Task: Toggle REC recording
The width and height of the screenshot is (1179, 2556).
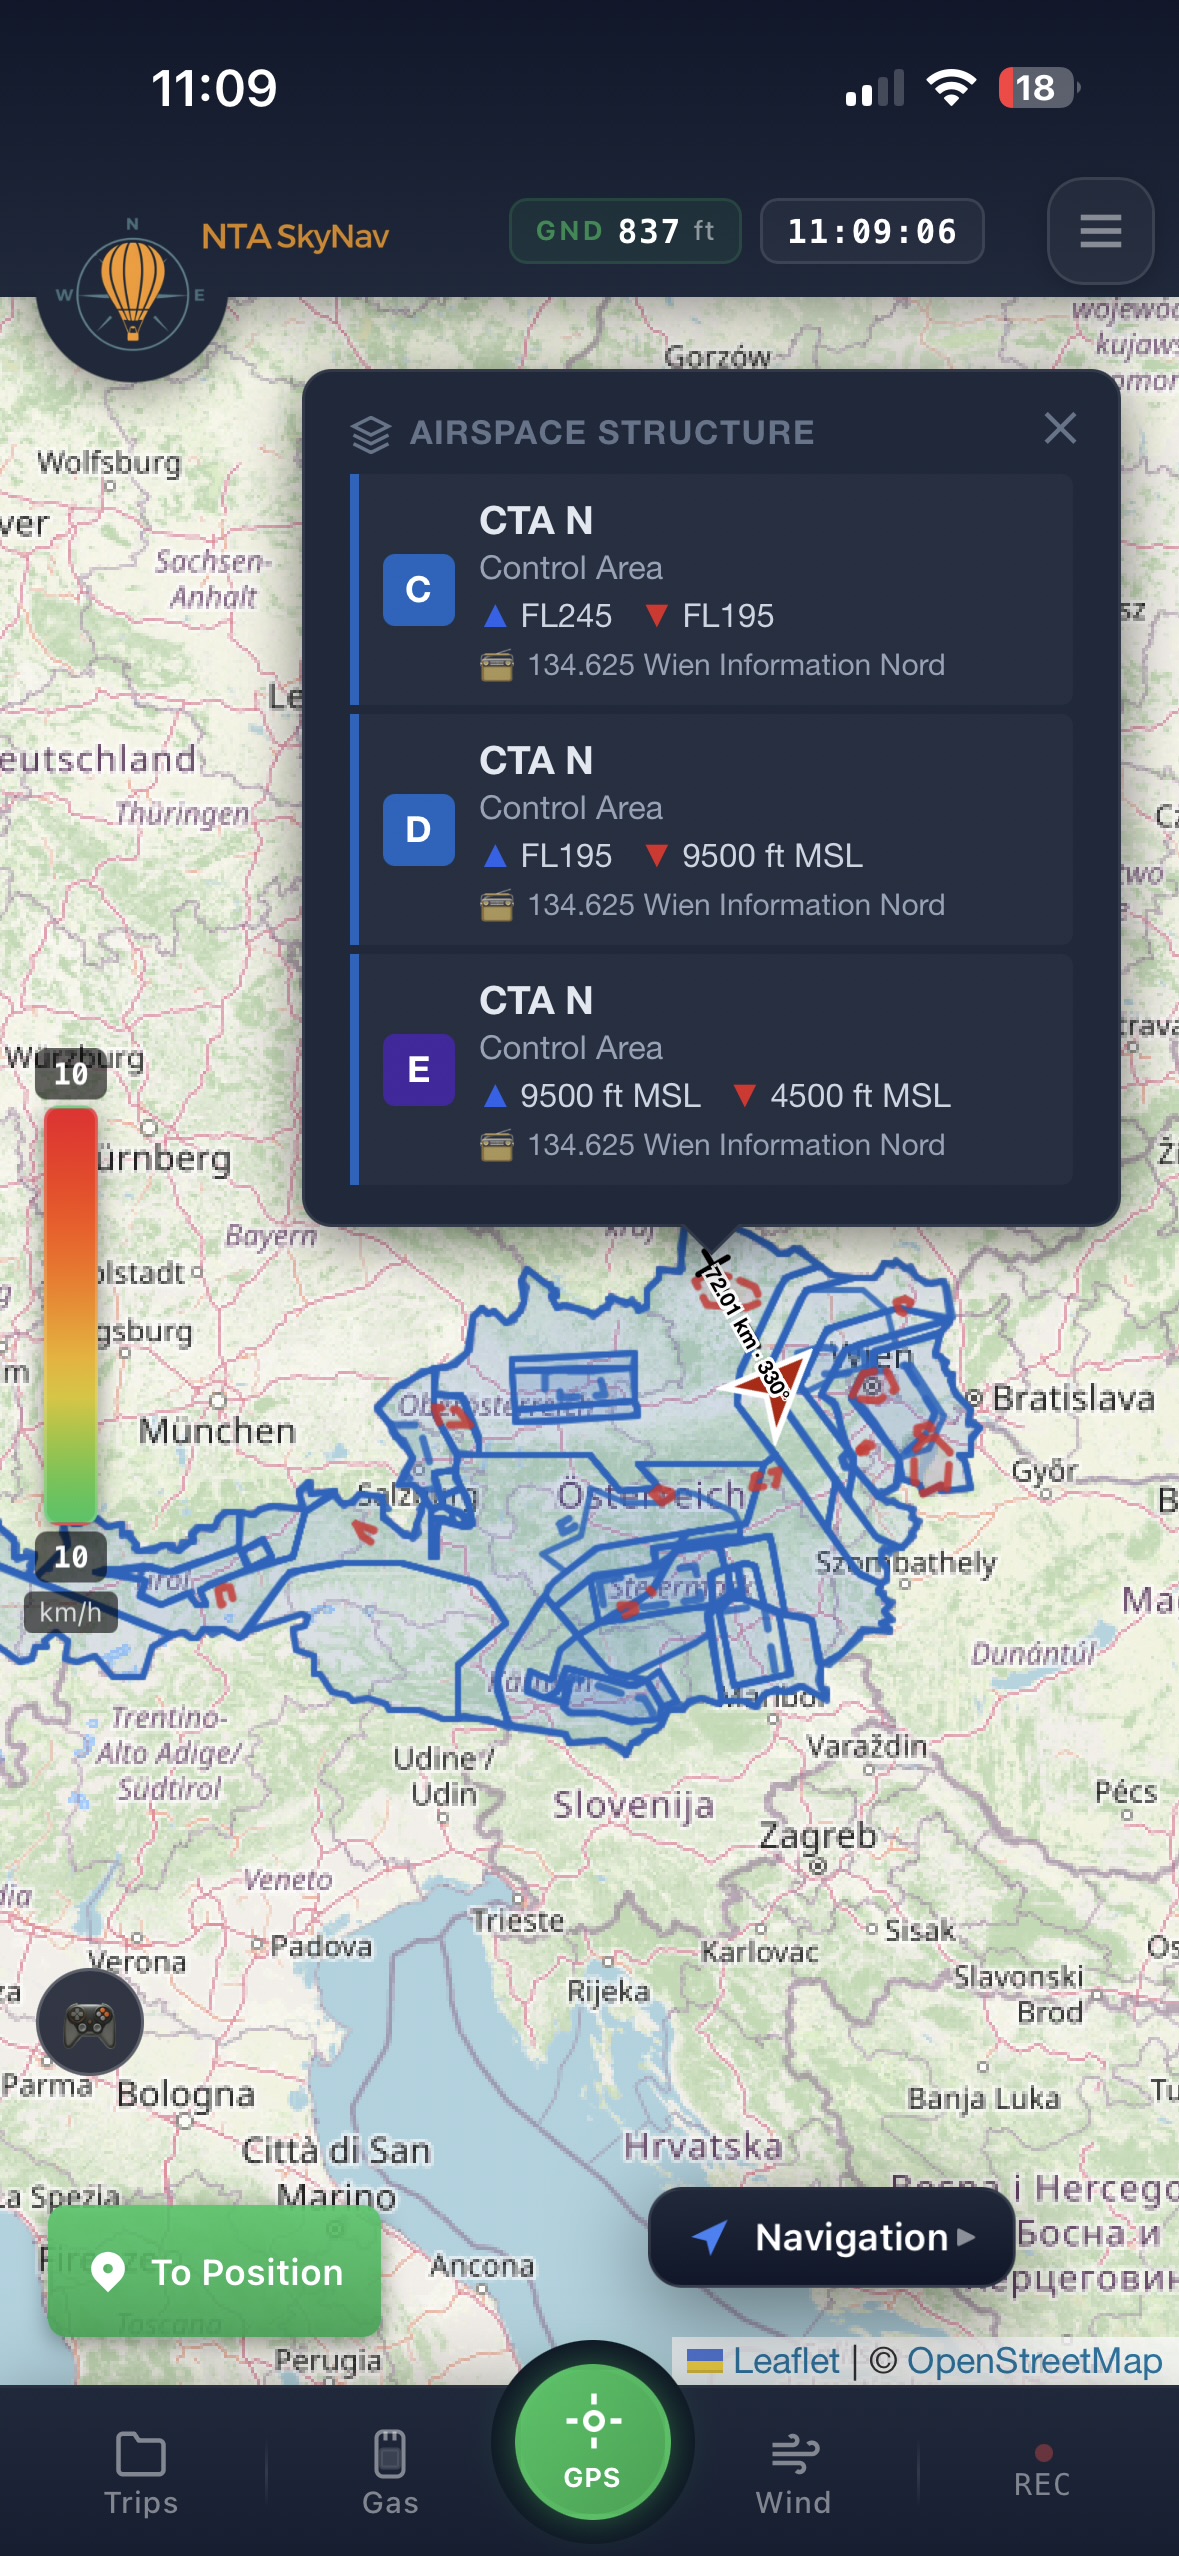Action: [x=1042, y=2472]
